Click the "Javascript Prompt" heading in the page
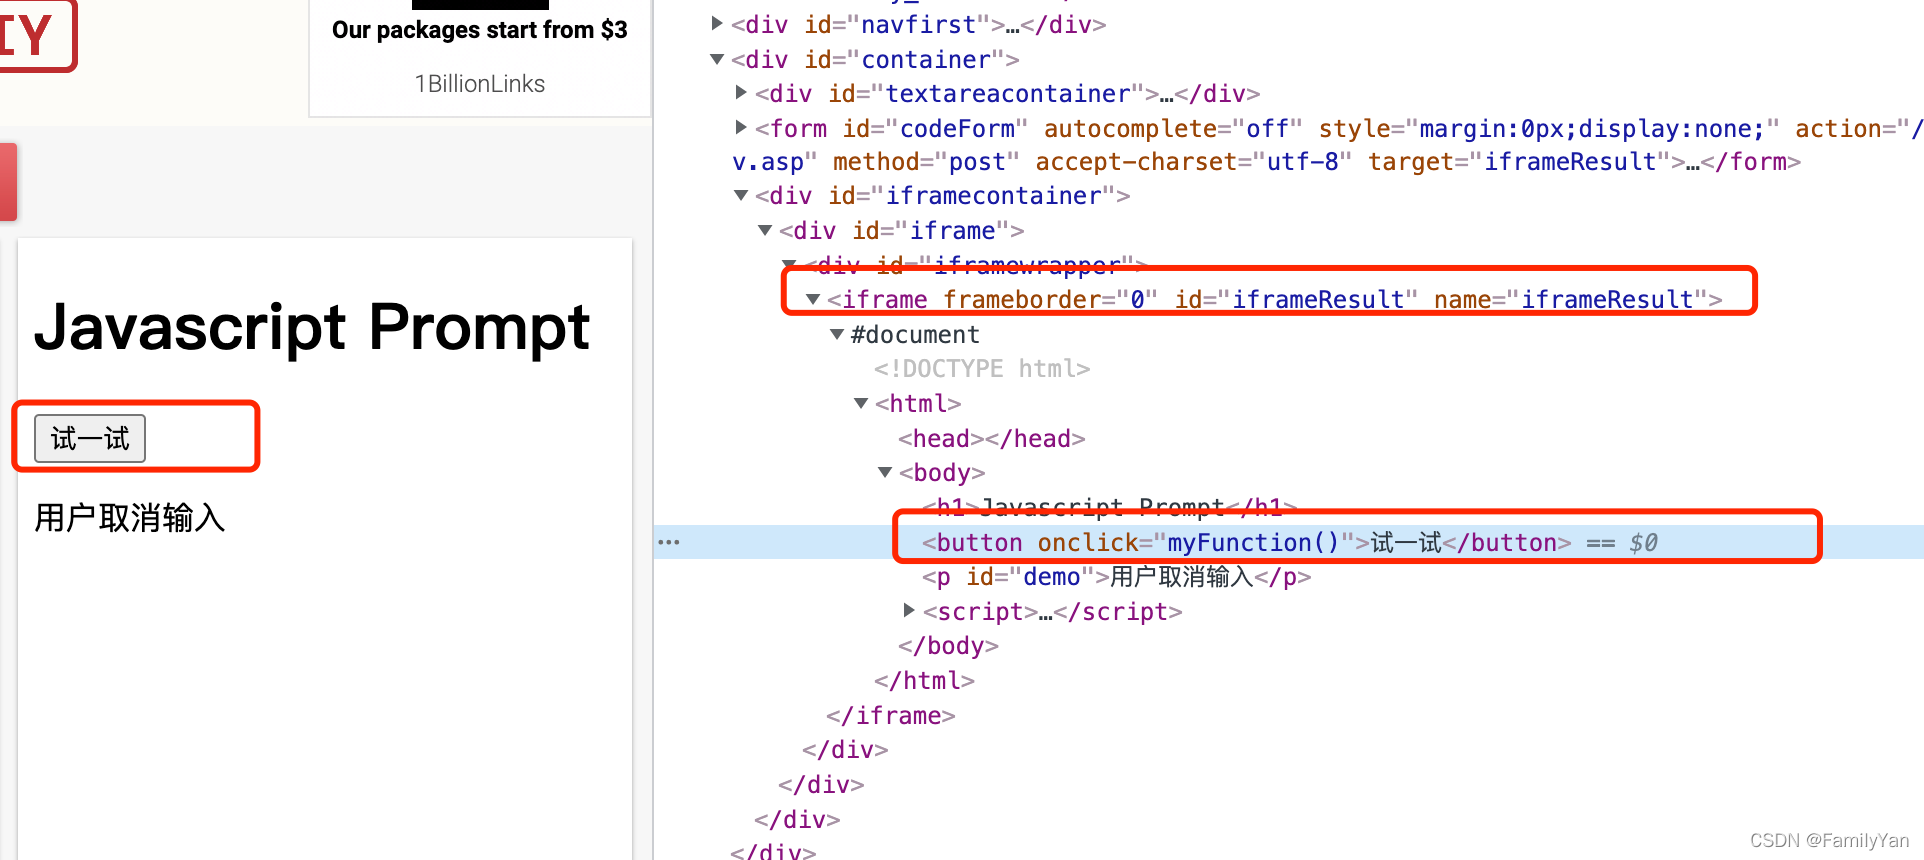This screenshot has width=1924, height=860. pyautogui.click(x=312, y=327)
